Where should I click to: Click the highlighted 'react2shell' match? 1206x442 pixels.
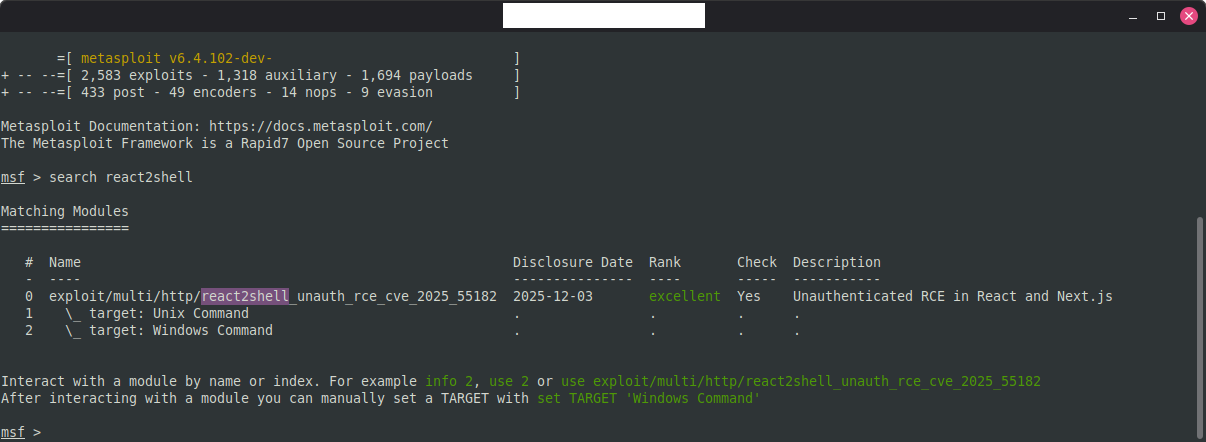pyautogui.click(x=245, y=296)
